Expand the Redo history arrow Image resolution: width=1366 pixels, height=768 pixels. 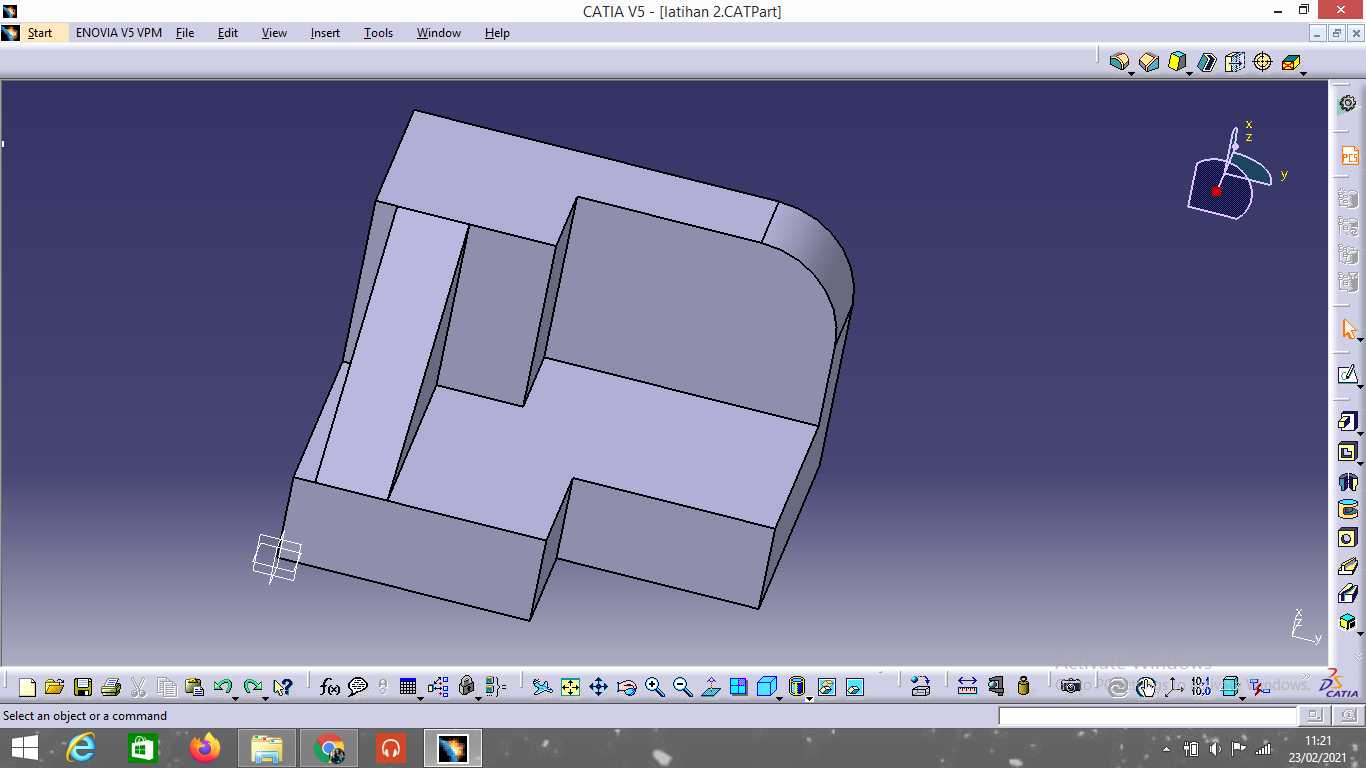click(x=265, y=697)
